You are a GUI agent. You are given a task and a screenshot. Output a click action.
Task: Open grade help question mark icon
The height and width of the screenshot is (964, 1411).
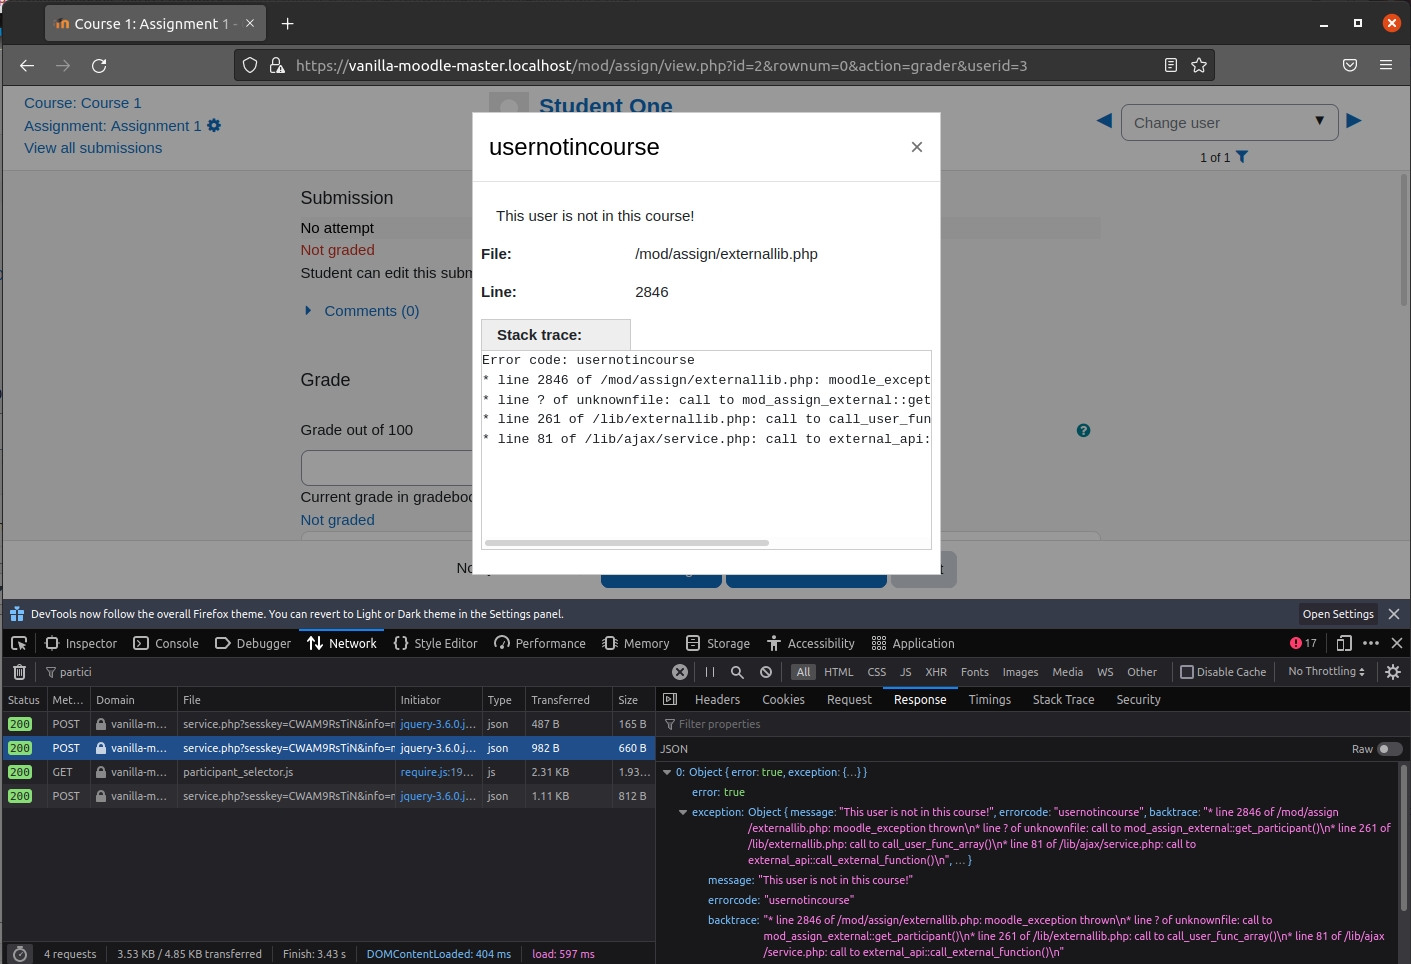tap(1083, 430)
